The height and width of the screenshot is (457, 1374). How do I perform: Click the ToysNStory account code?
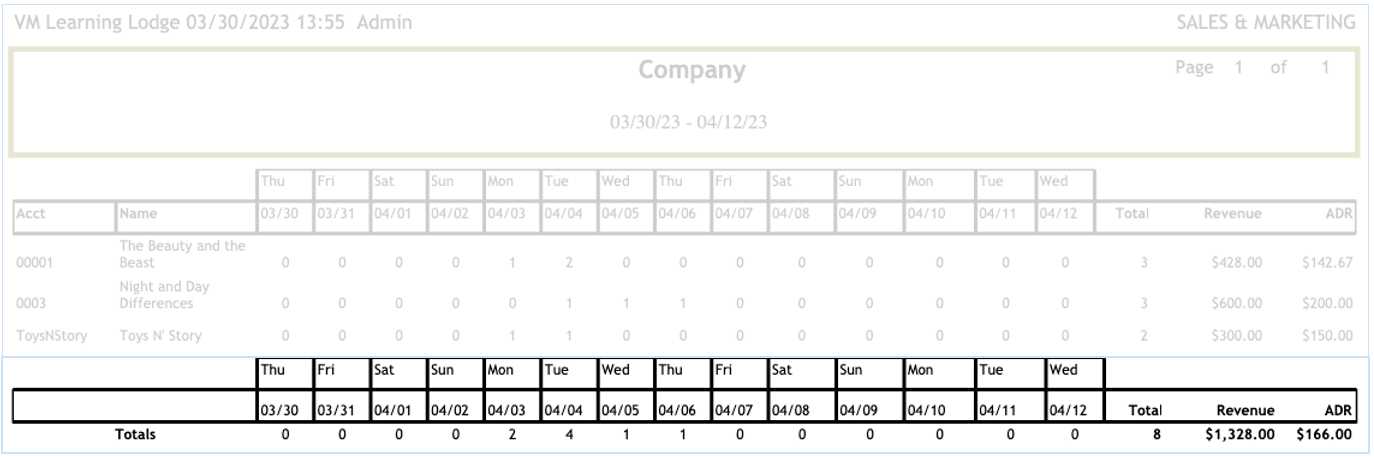(51, 335)
